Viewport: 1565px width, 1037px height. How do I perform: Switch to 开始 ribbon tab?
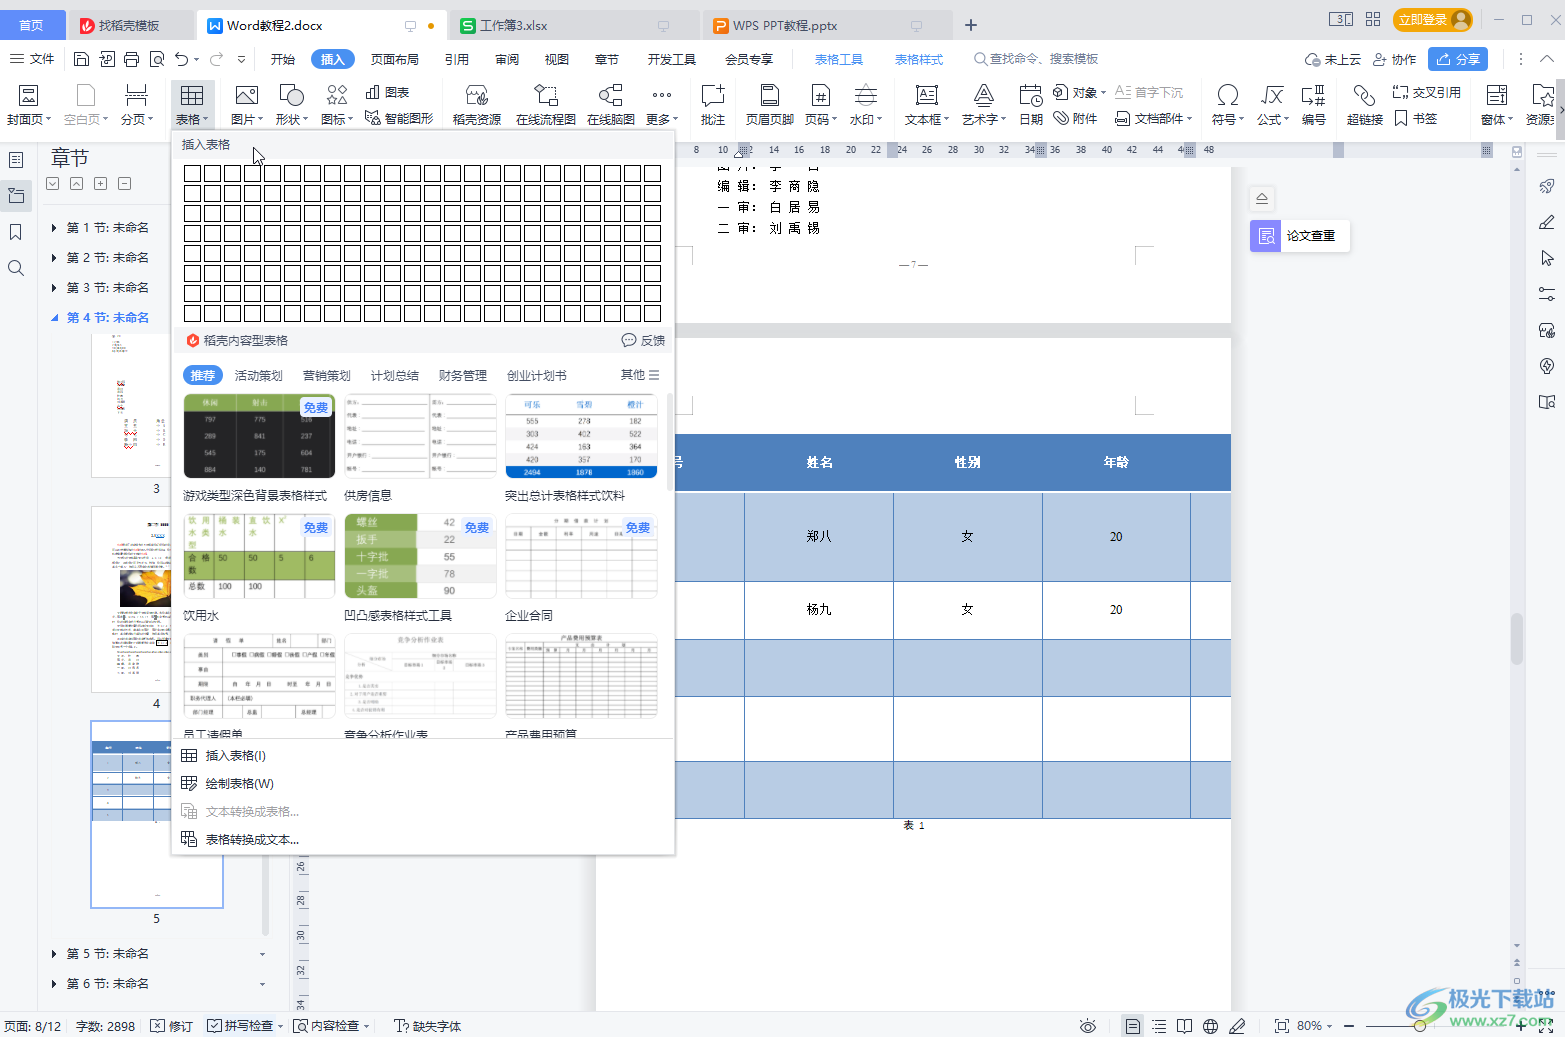tap(283, 59)
